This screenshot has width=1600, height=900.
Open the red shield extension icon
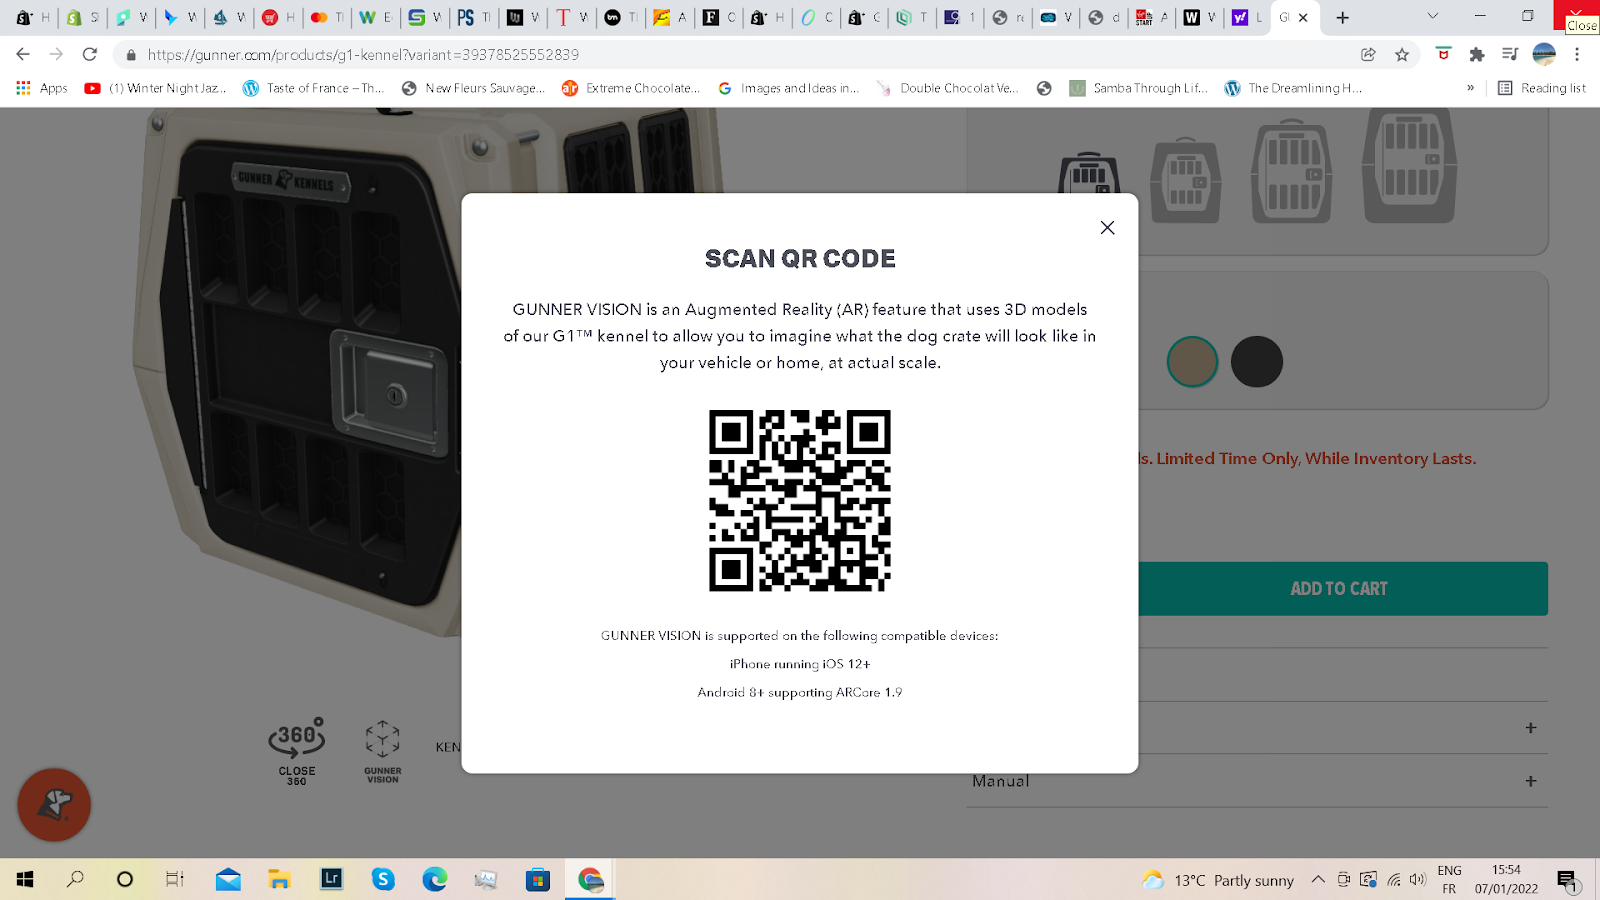1443,55
